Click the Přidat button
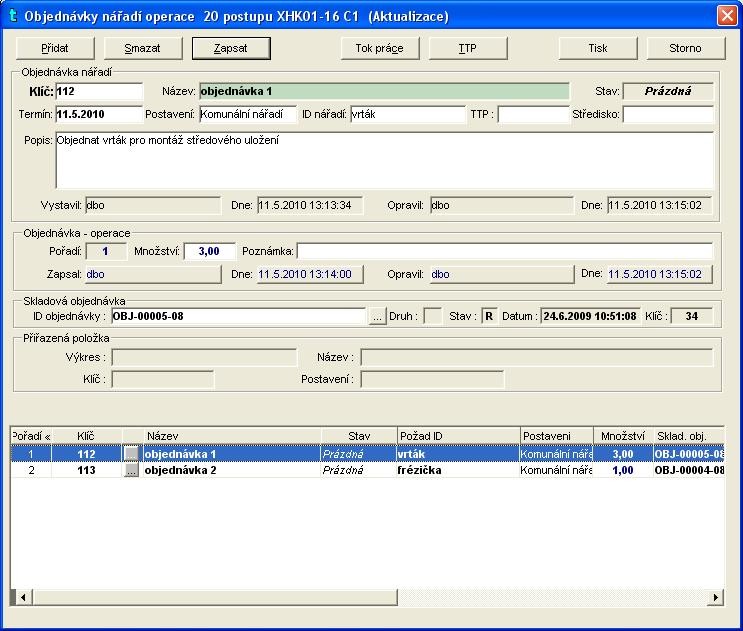 click(x=55, y=48)
